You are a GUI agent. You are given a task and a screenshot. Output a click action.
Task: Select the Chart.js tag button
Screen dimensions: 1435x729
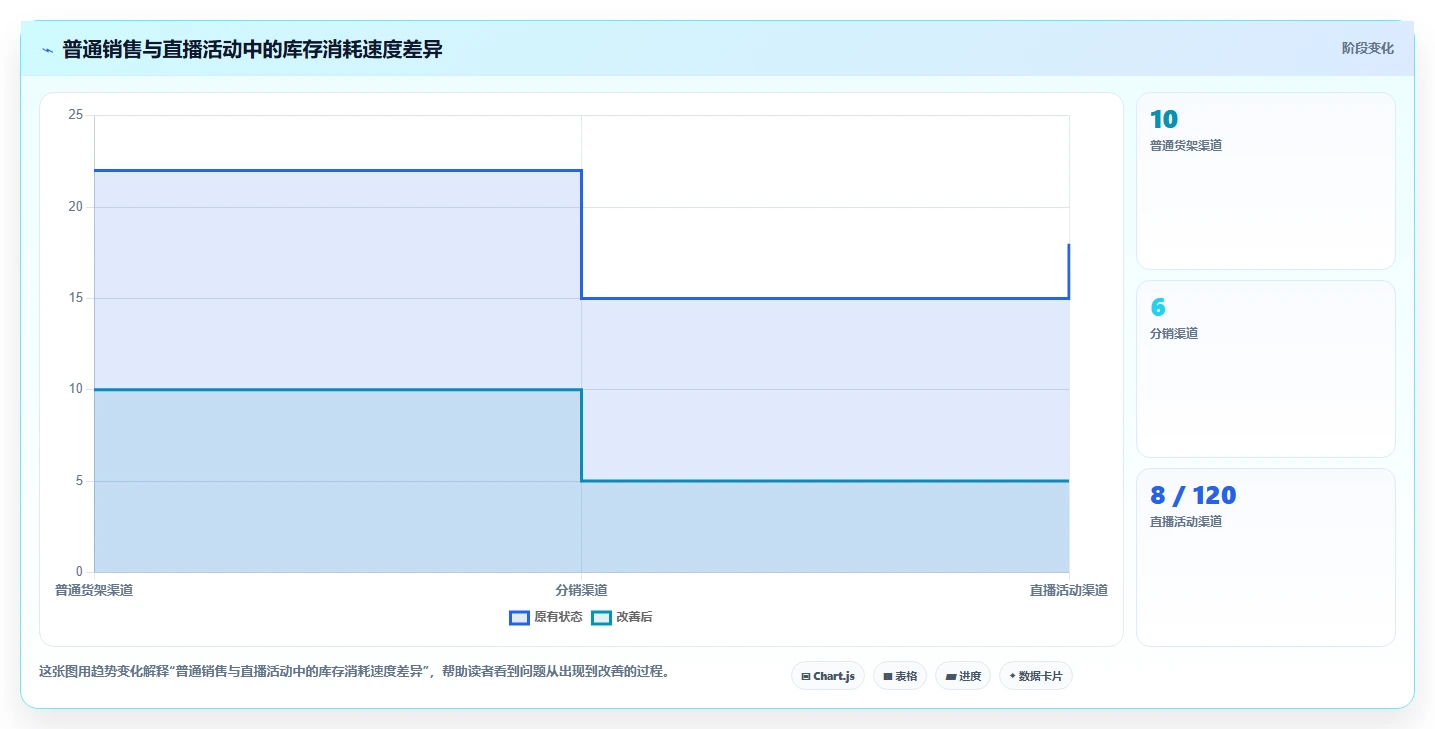pos(828,676)
